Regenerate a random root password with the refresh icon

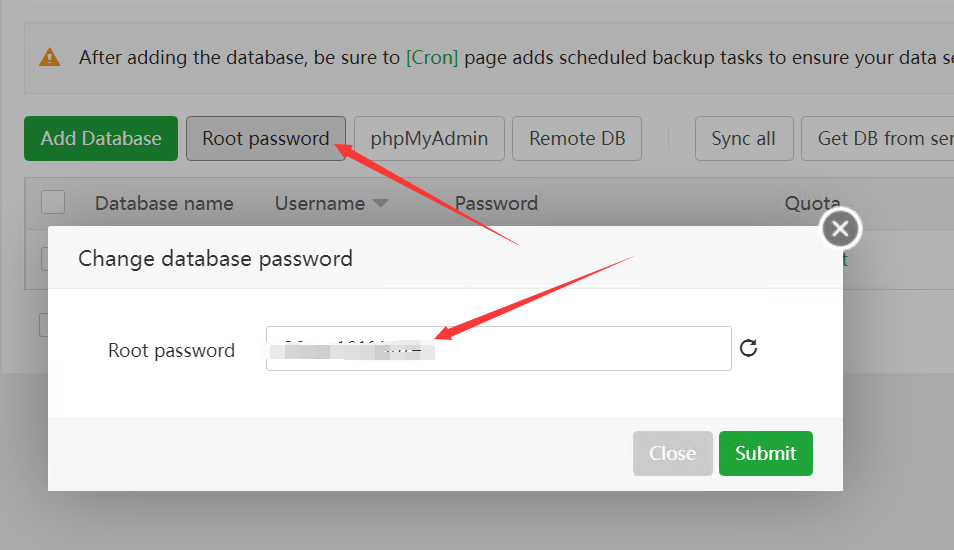[x=748, y=348]
